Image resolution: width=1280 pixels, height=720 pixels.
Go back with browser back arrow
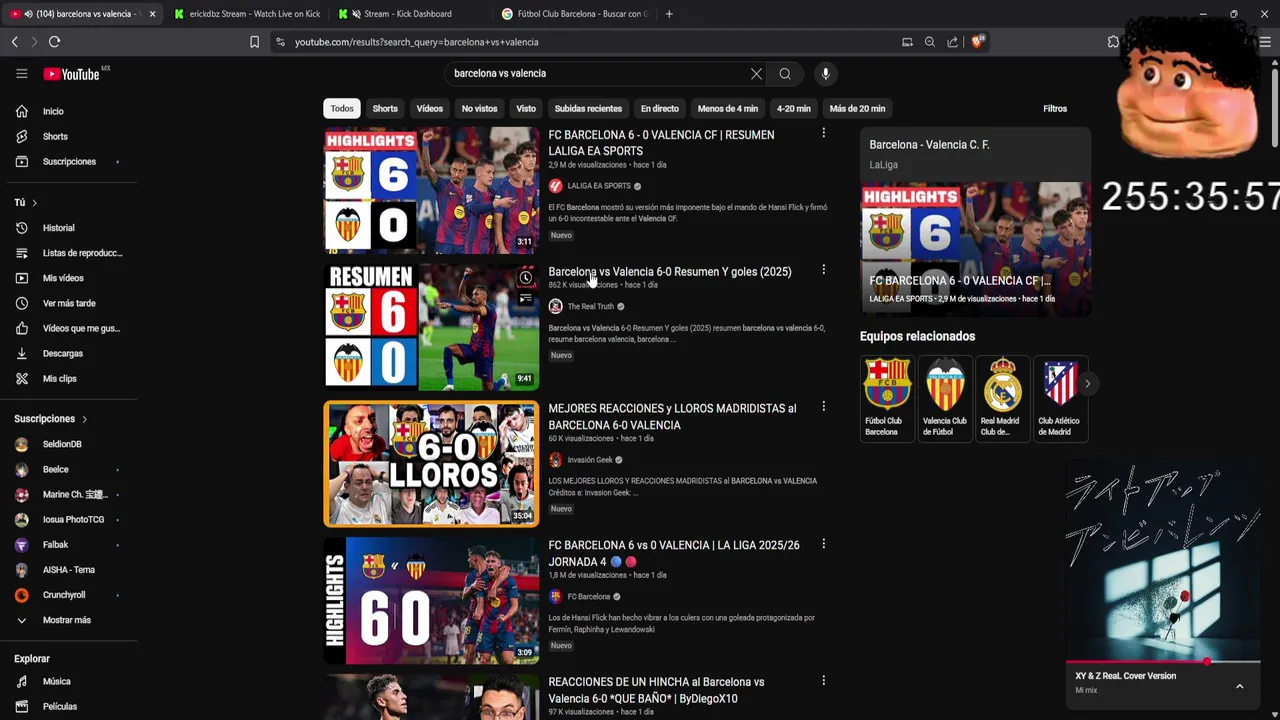pos(14,42)
